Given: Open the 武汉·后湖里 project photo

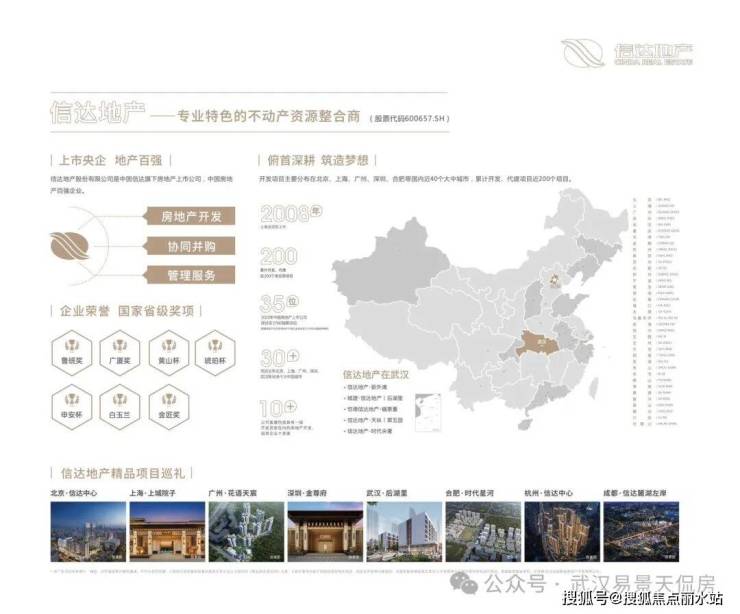Looking at the screenshot, I should [x=404, y=531].
